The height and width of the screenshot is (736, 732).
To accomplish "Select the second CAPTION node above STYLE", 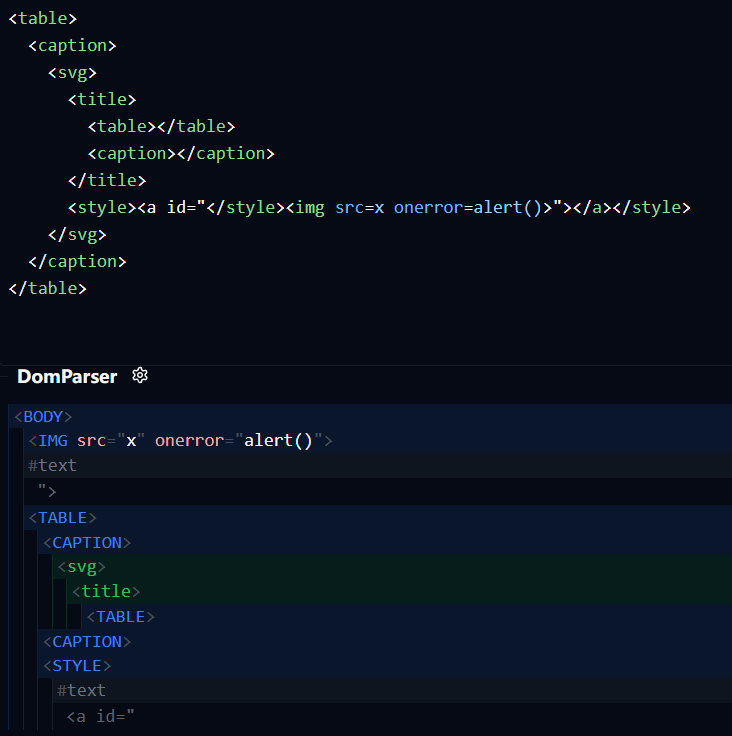I will (x=86, y=642).
